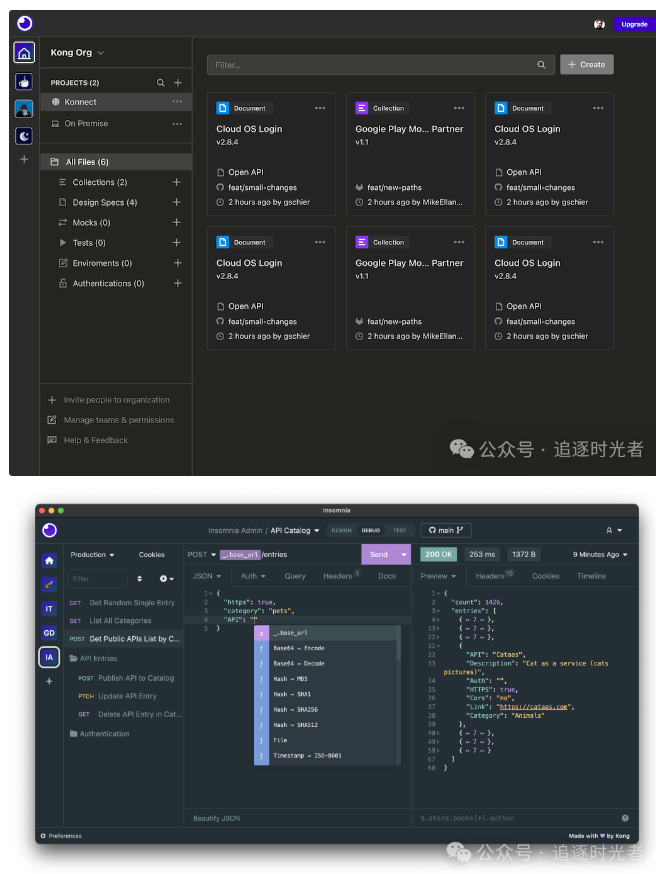Select All Files (6)
The height and width of the screenshot is (874, 656).
click(x=116, y=162)
